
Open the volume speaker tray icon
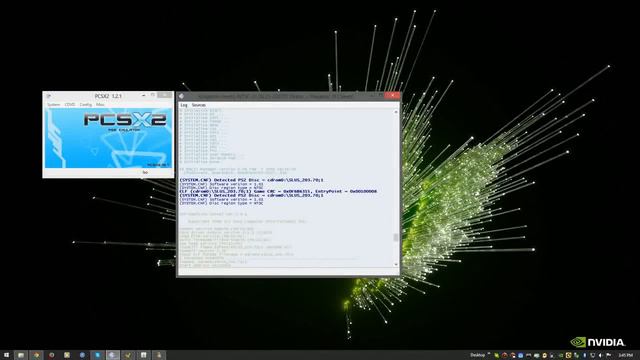600,356
